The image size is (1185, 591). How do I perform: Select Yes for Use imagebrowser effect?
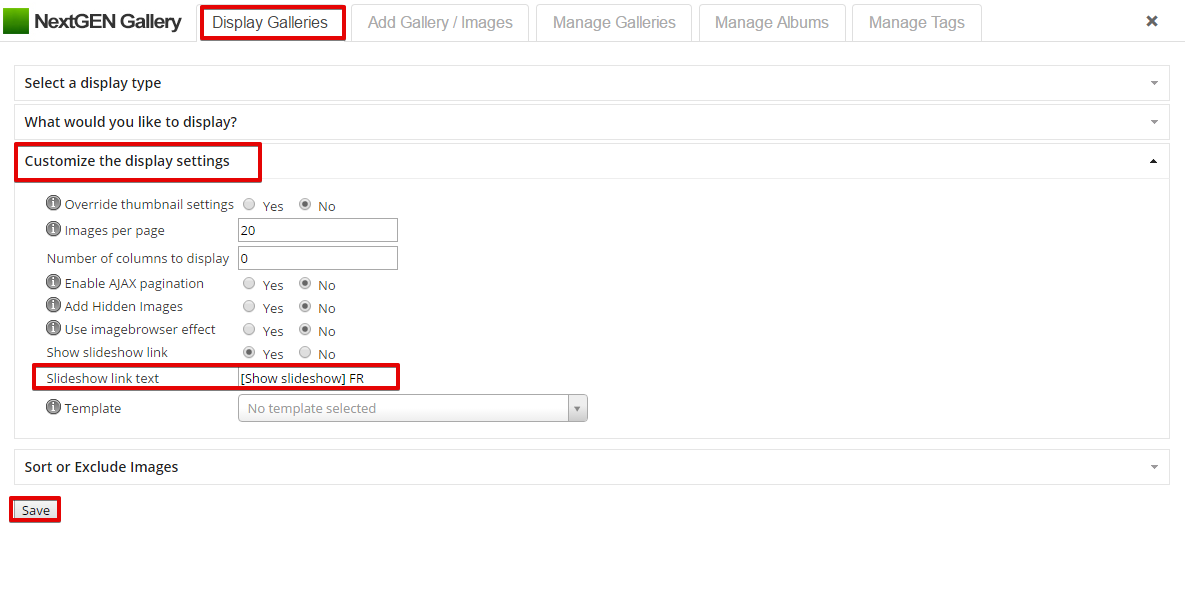249,330
